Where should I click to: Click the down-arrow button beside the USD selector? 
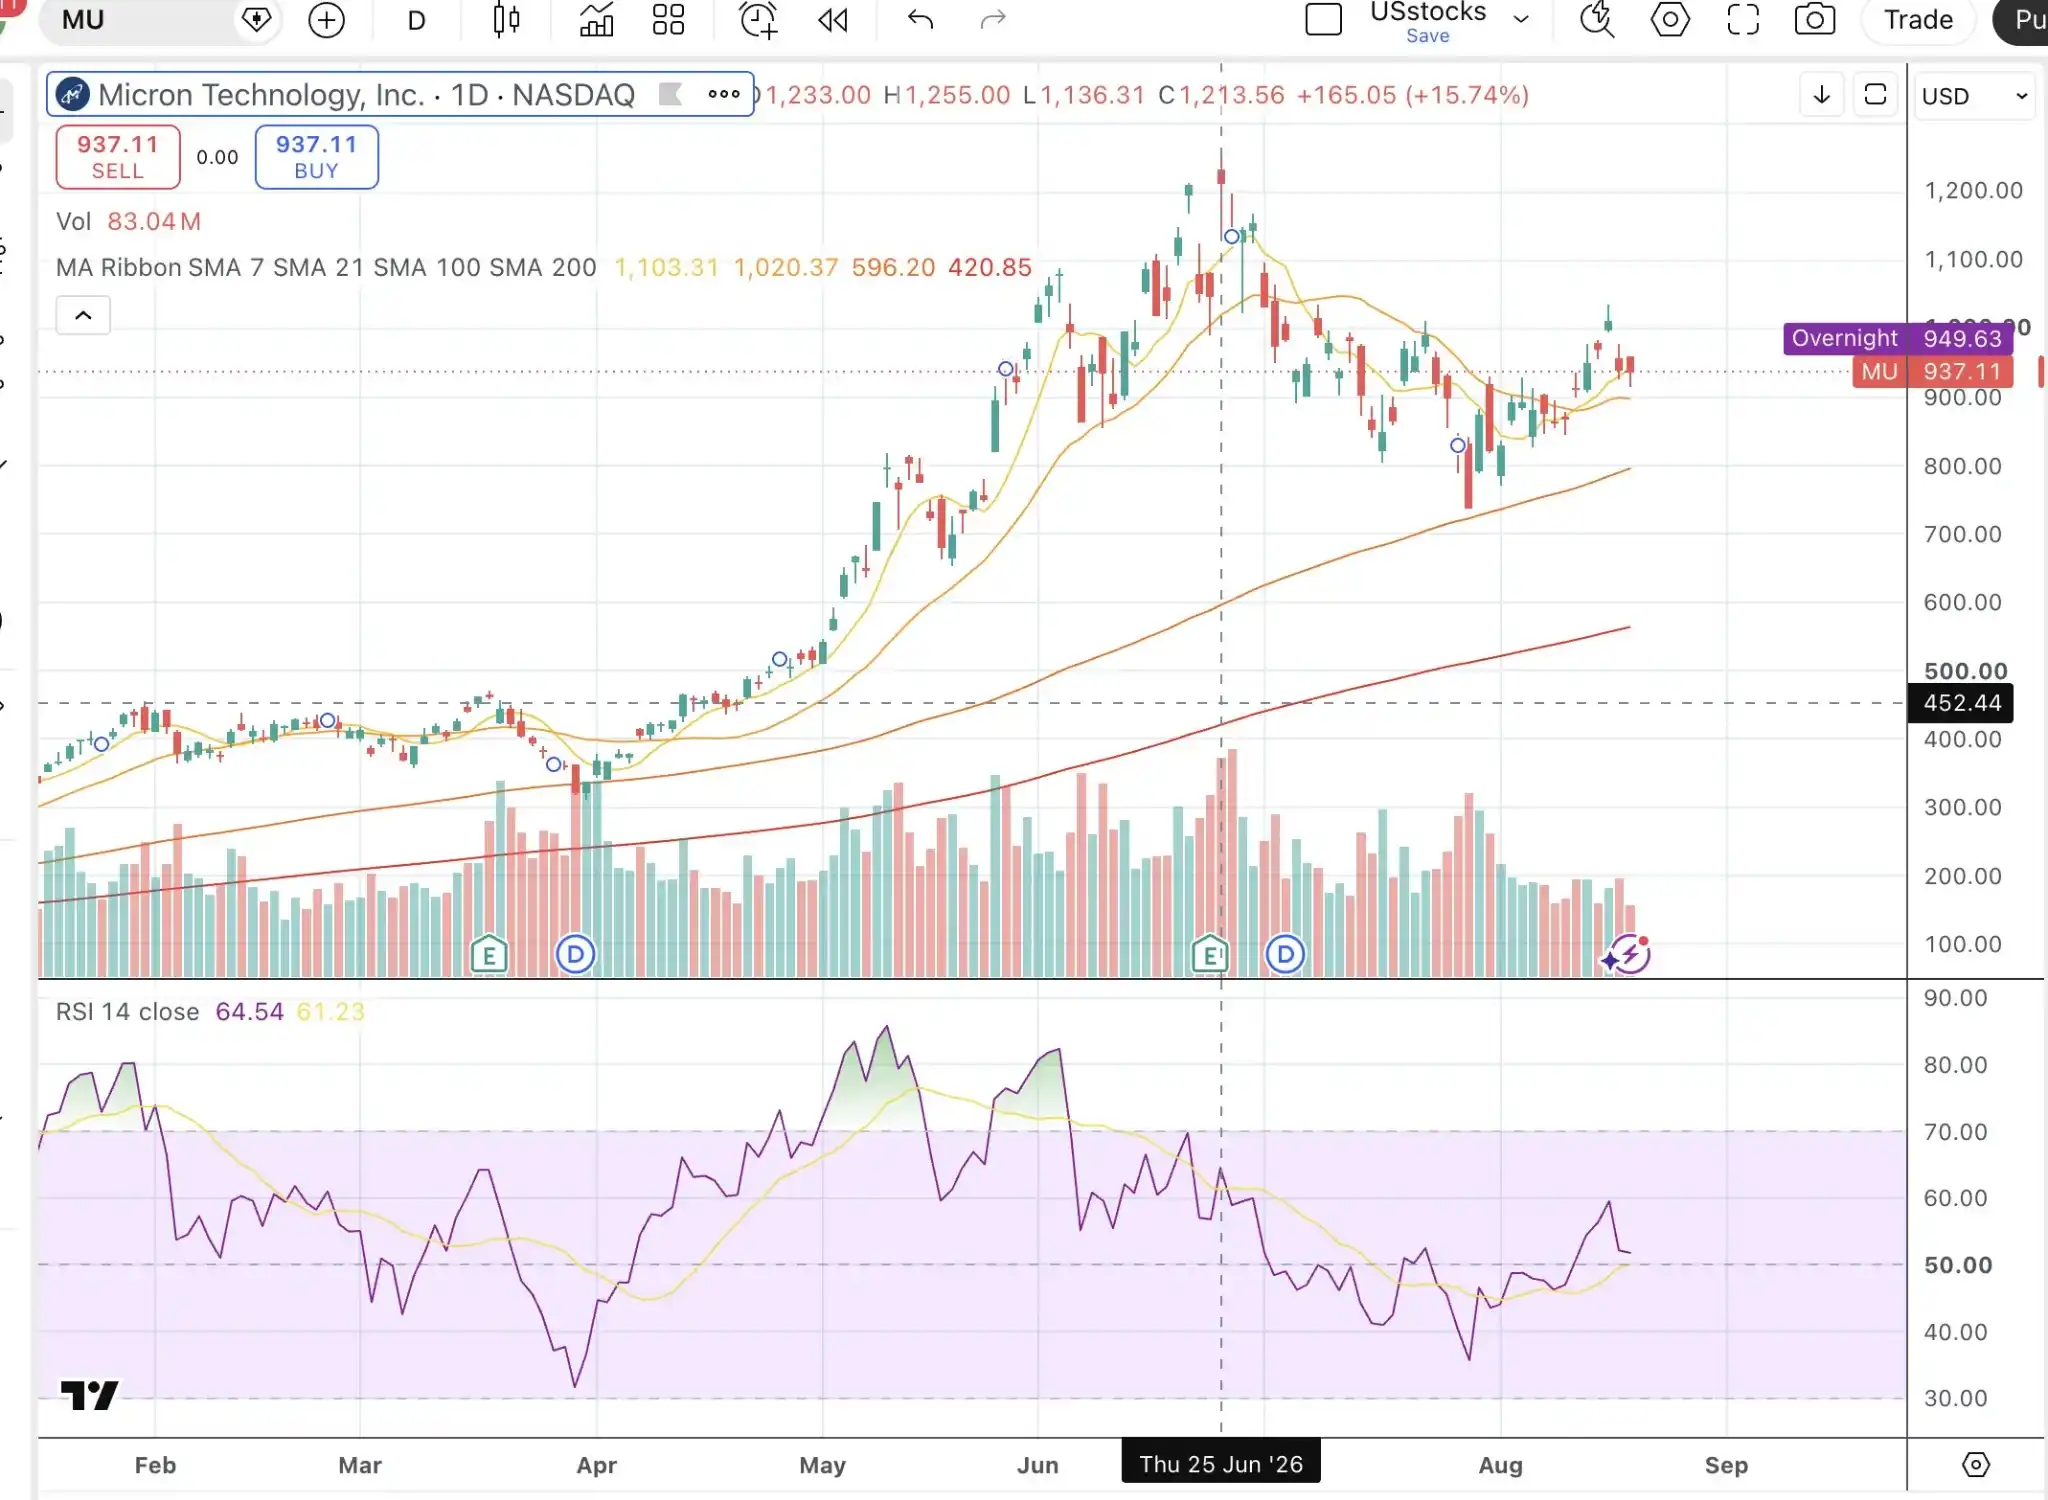coord(1822,95)
